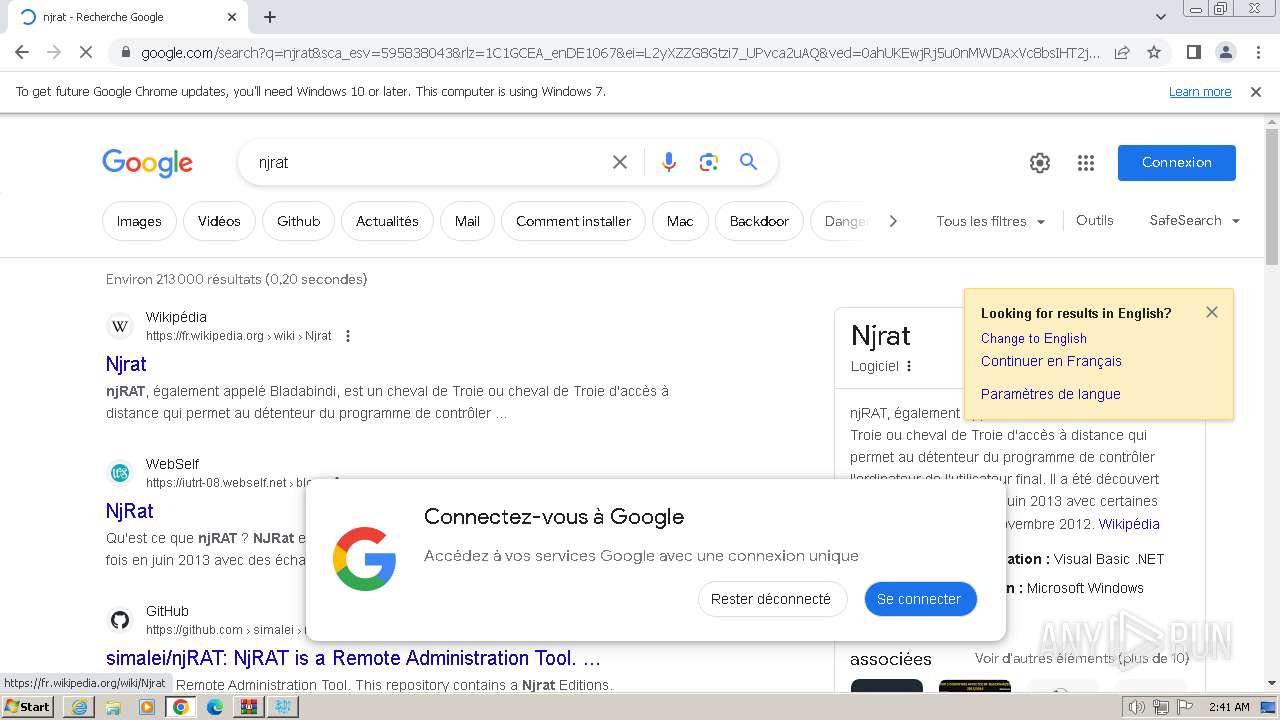Click Se connecter button
This screenshot has width=1280, height=720.
click(919, 599)
